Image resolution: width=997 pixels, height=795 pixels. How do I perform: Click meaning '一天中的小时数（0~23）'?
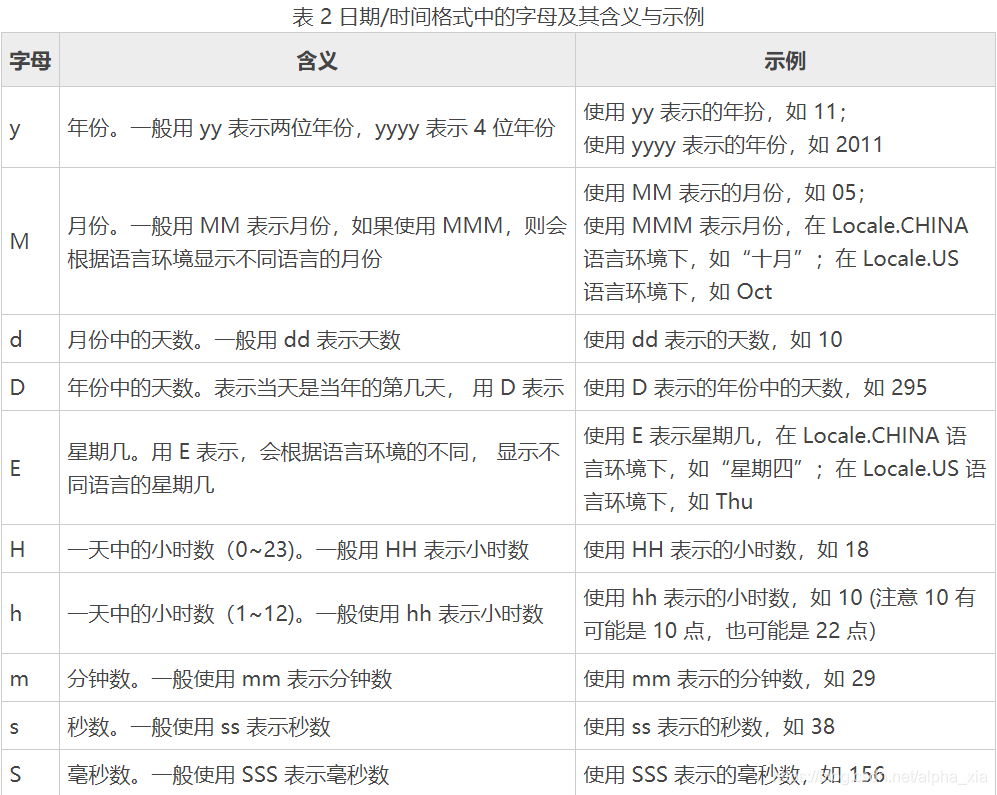(x=298, y=550)
